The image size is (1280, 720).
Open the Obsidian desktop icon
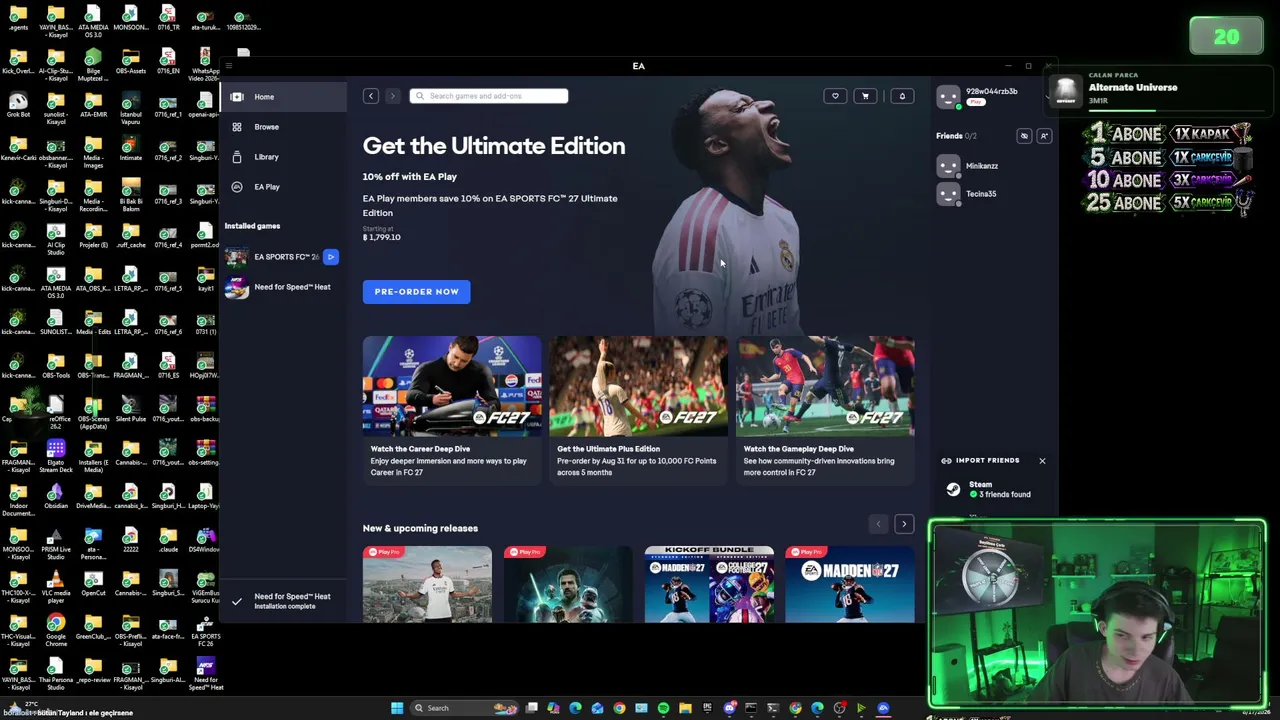(x=56, y=497)
